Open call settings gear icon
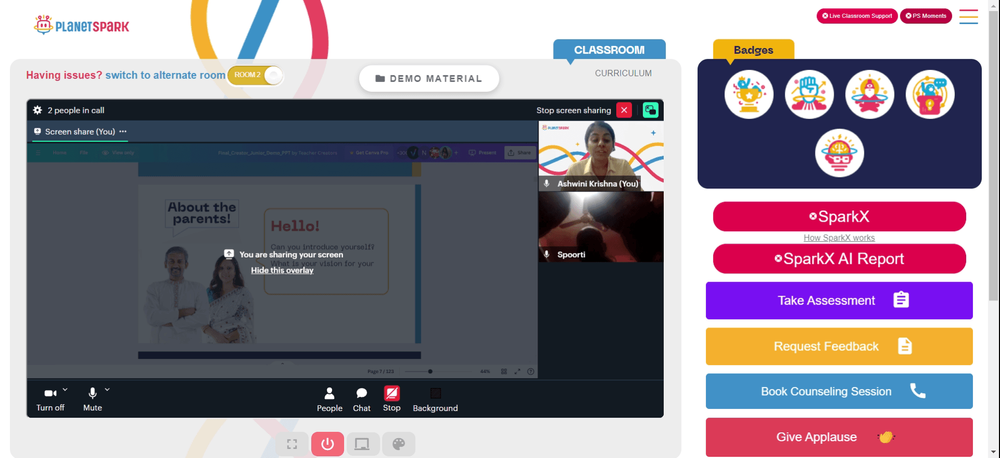Screen dimensions: 1000x458 coord(37,110)
